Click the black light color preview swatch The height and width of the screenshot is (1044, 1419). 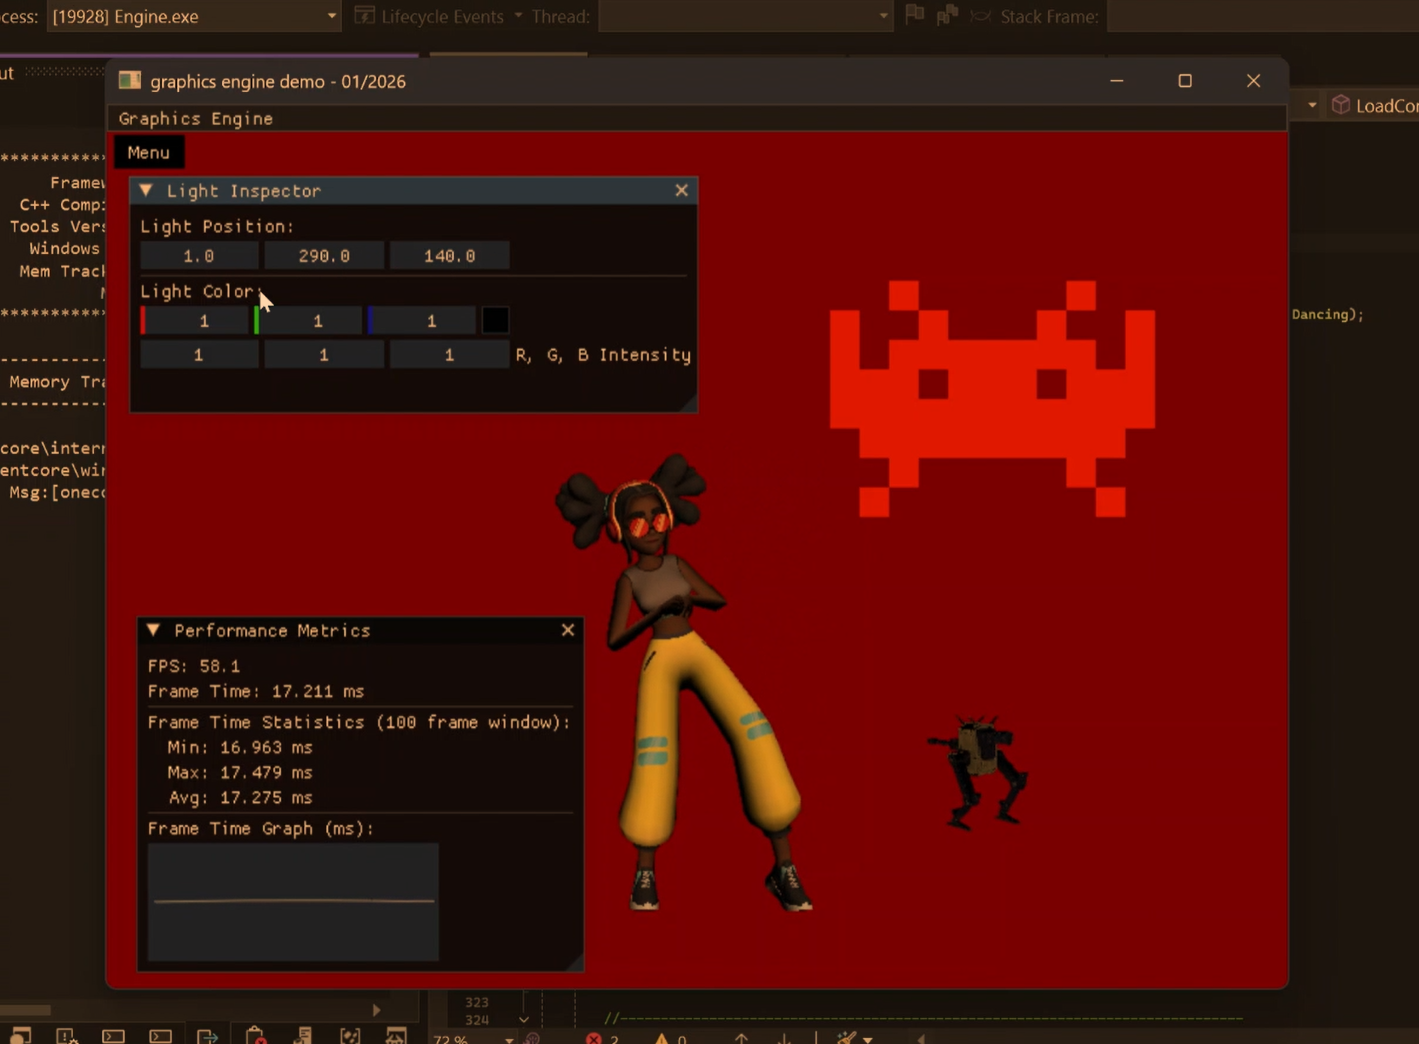point(495,320)
